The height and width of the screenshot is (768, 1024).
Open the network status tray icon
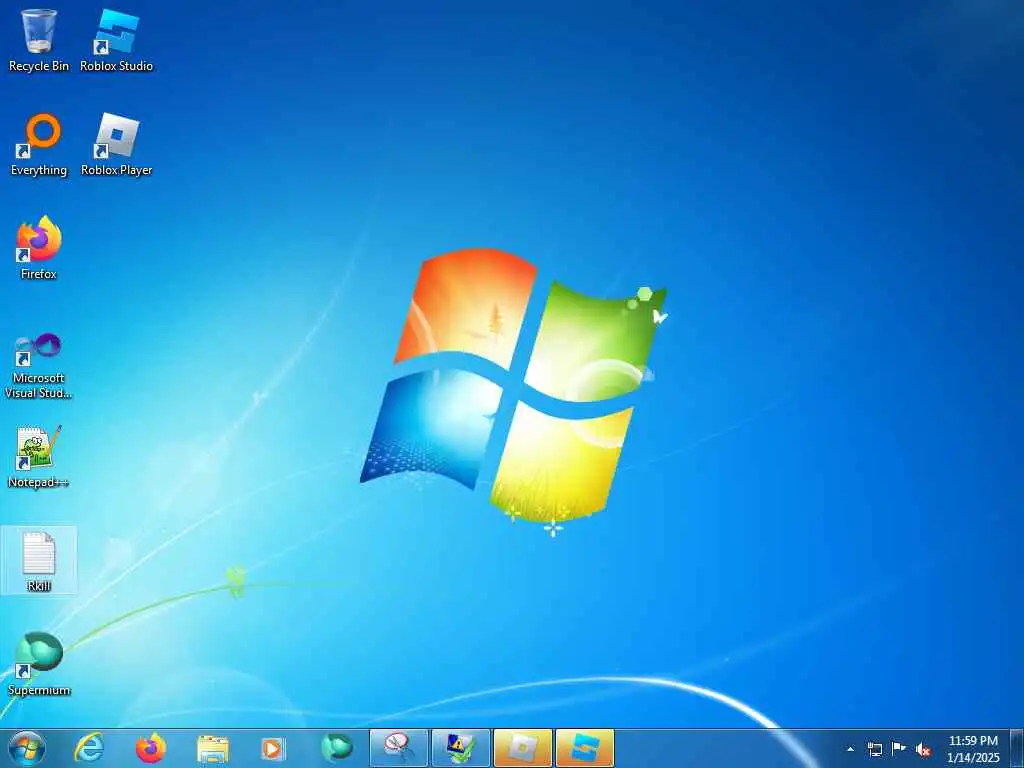(x=874, y=749)
